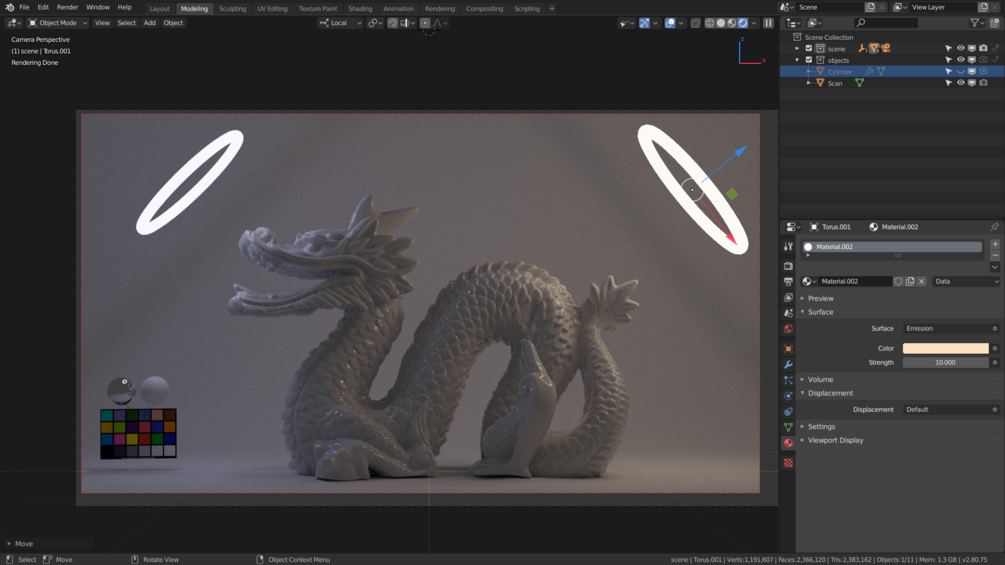Open the Displacement Default dropdown
The image size is (1005, 565).
point(951,409)
